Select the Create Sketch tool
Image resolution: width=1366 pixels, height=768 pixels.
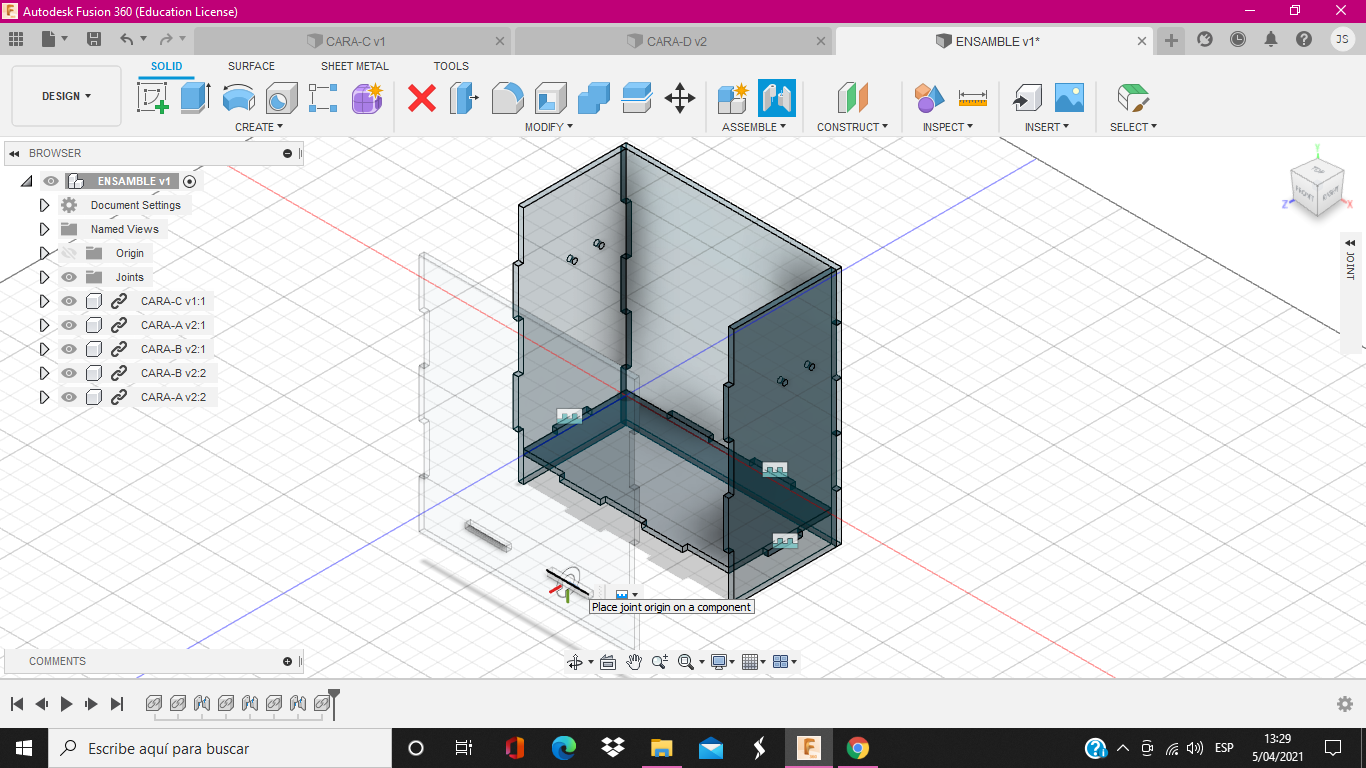[152, 98]
